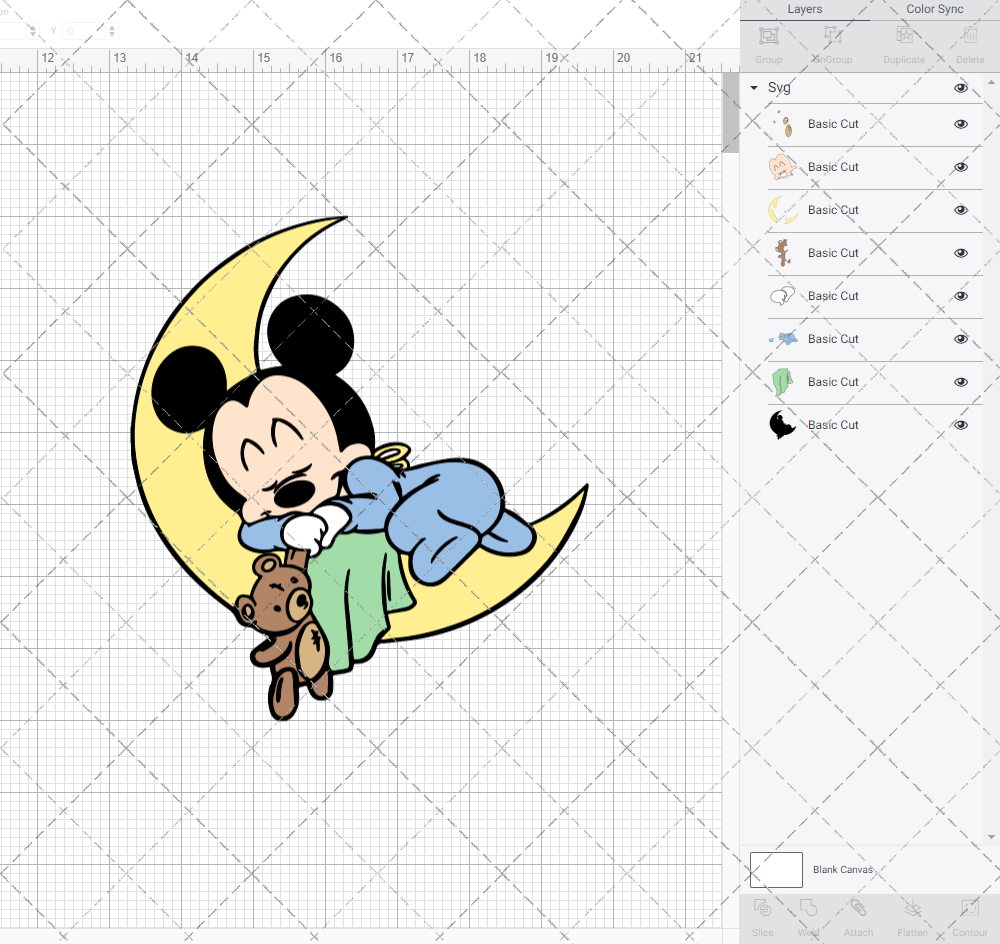Hide the peach face Basic Cut layer
Viewport: 1000px width, 944px height.
click(960, 167)
